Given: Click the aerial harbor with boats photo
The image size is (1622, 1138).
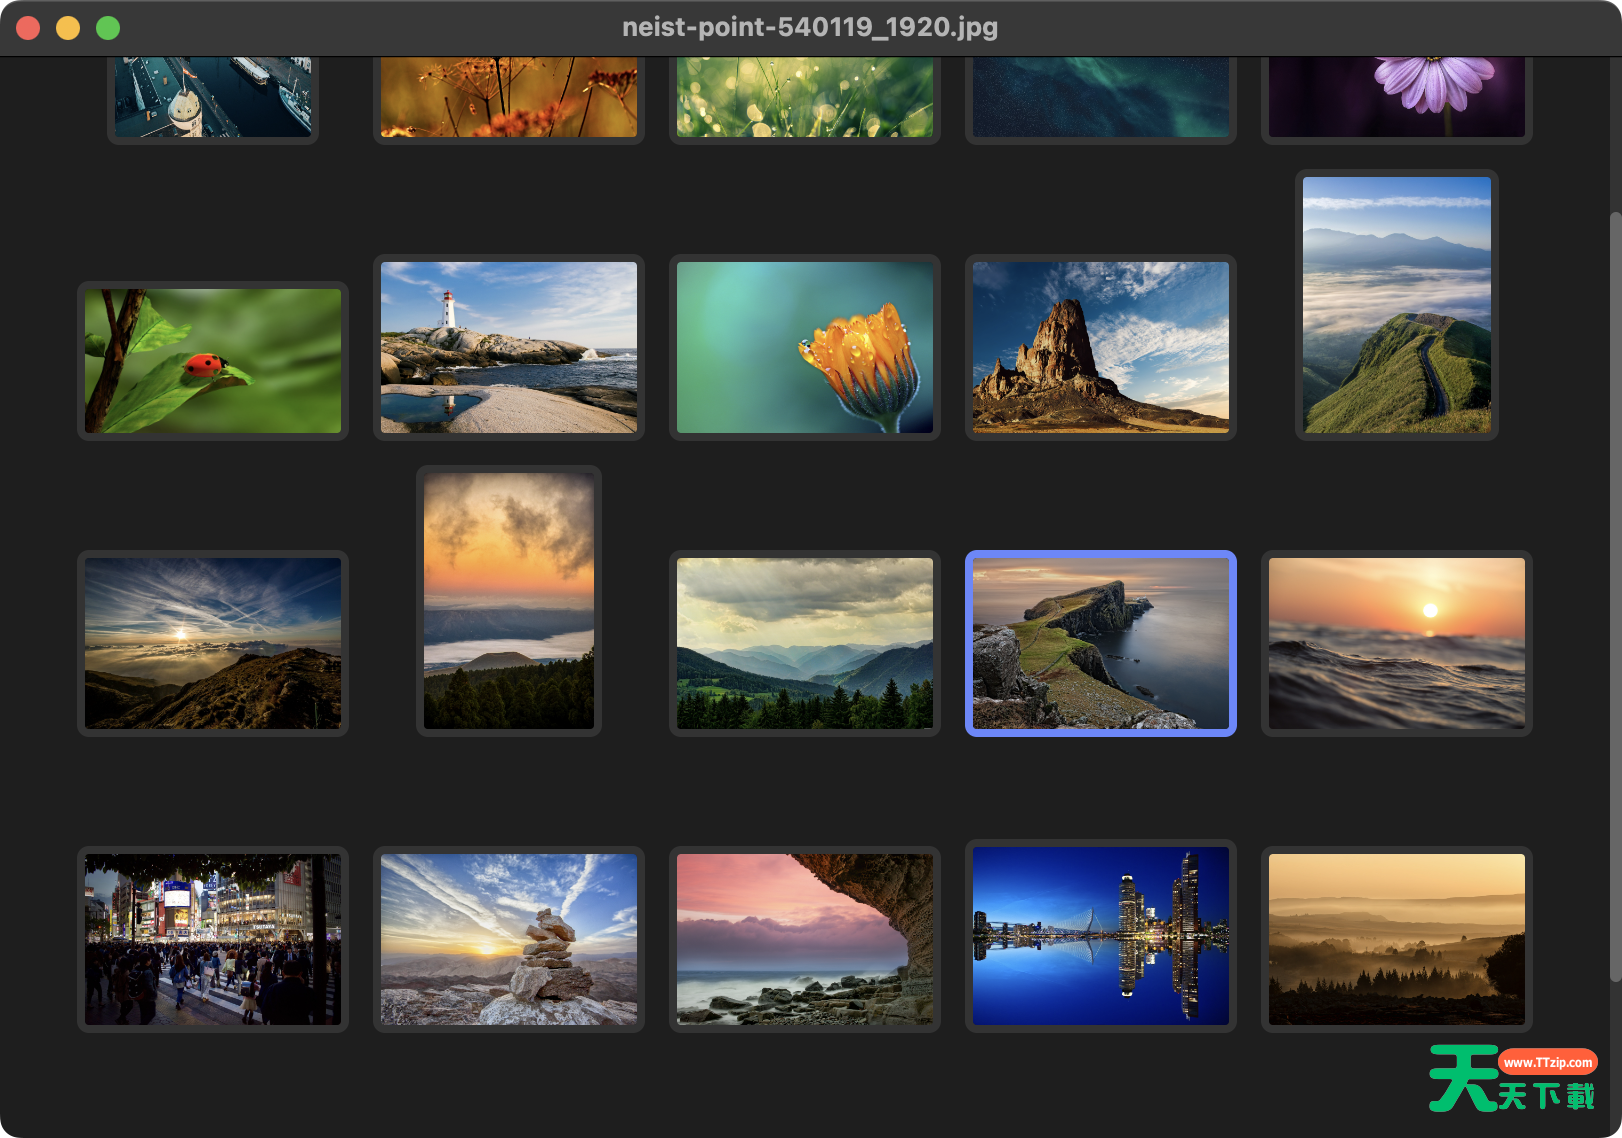Looking at the screenshot, I should [212, 95].
